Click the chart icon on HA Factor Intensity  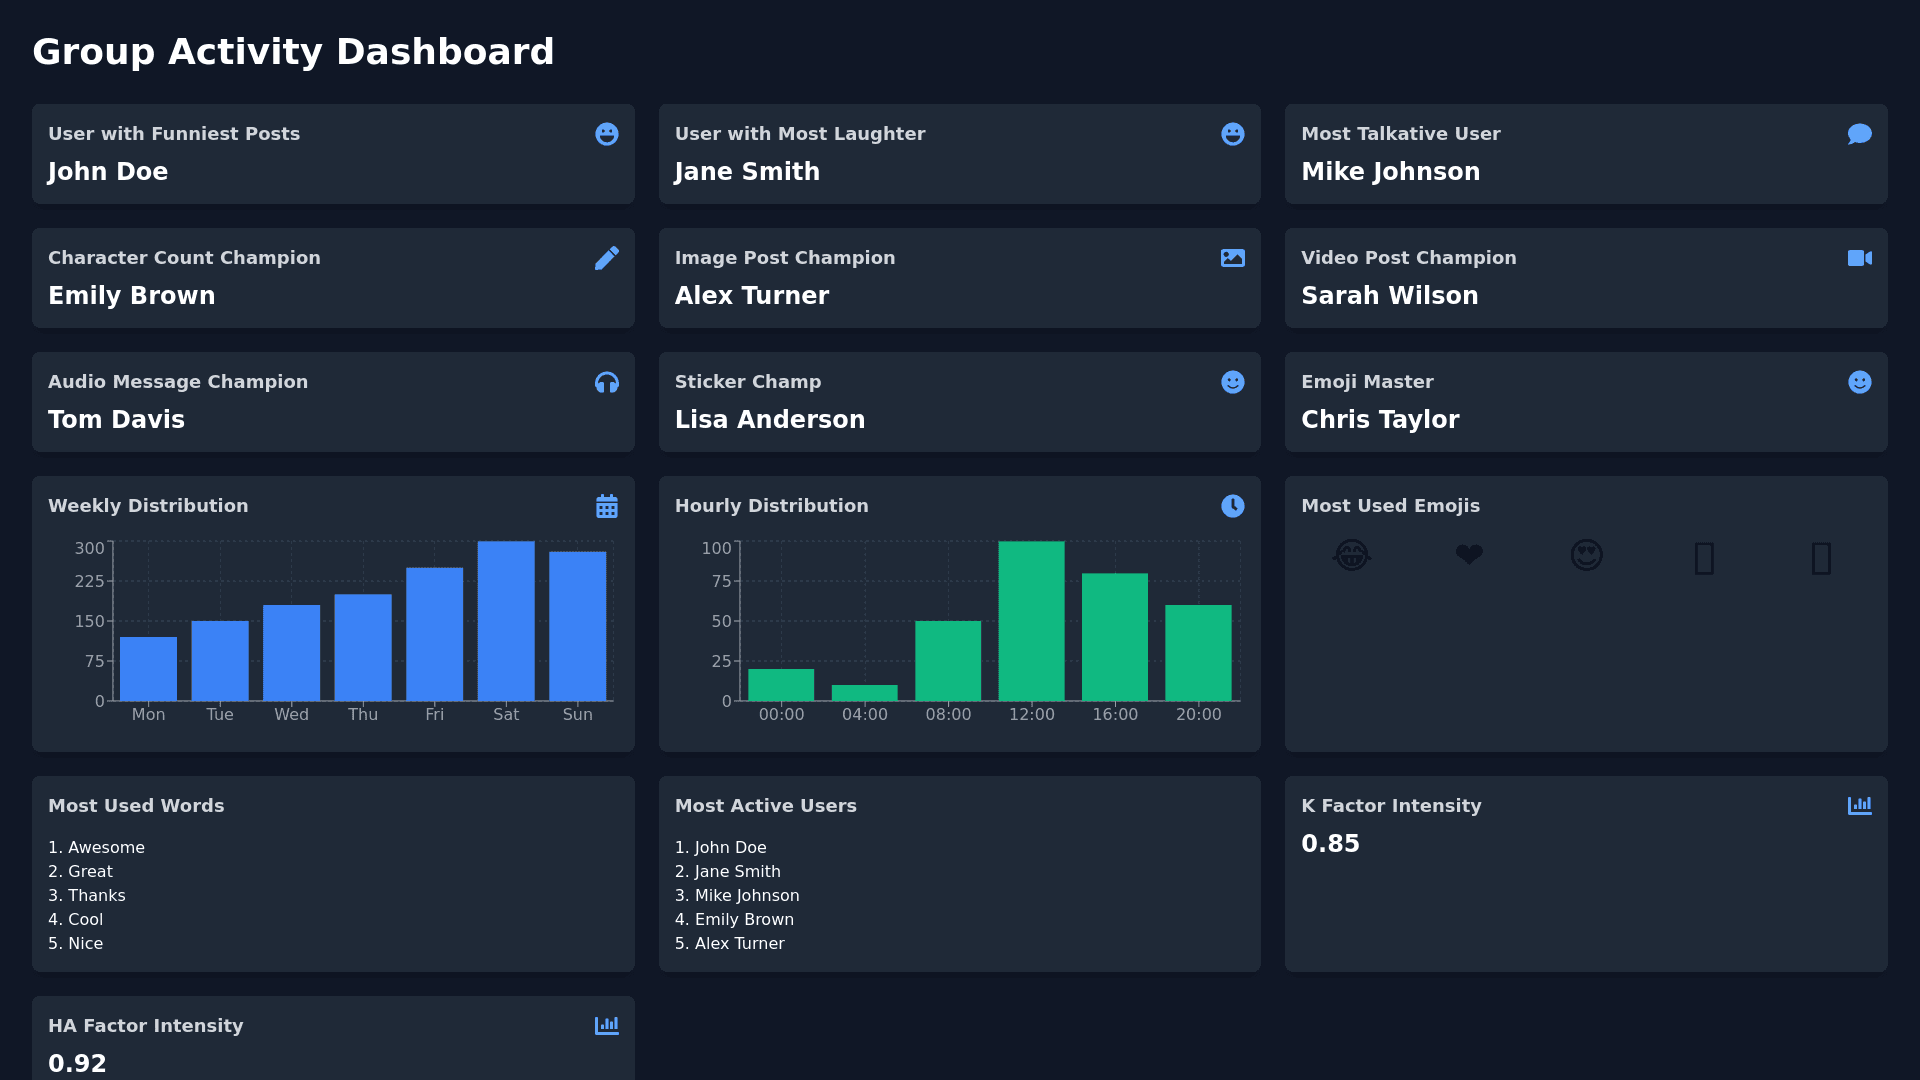point(606,1026)
